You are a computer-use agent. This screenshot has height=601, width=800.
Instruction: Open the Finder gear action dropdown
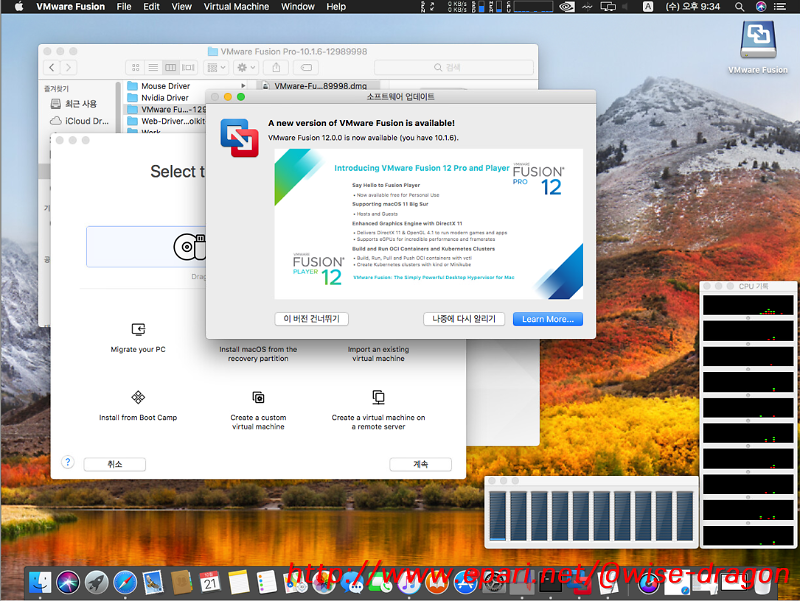(x=246, y=67)
